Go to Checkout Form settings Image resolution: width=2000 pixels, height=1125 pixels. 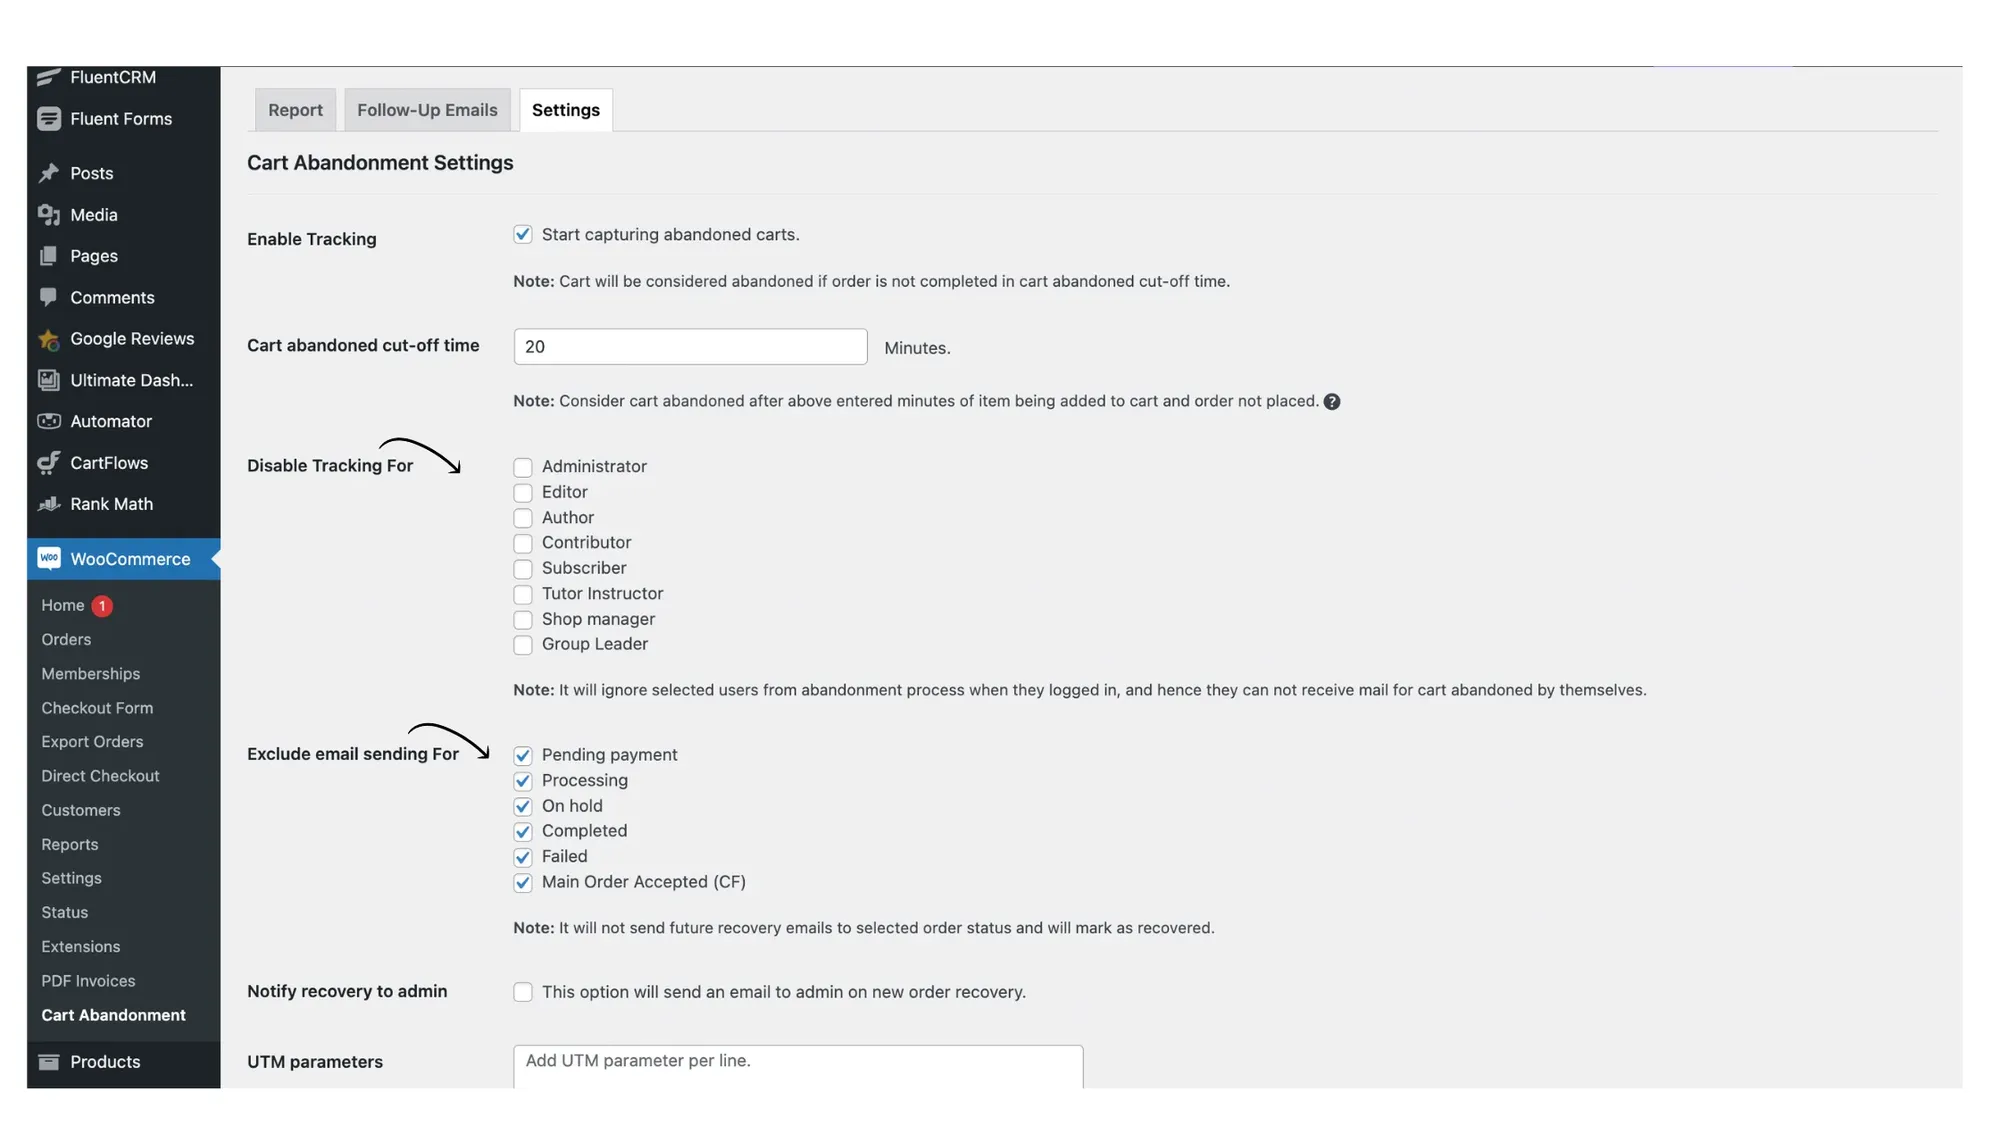click(97, 708)
